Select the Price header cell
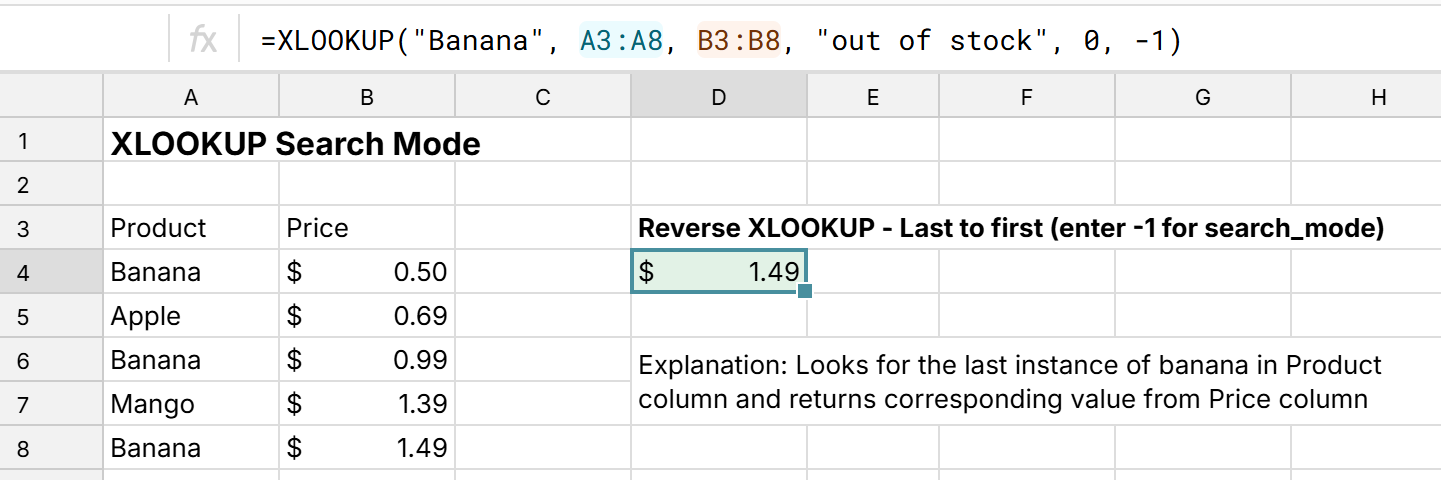The width and height of the screenshot is (1441, 480). [x=366, y=228]
